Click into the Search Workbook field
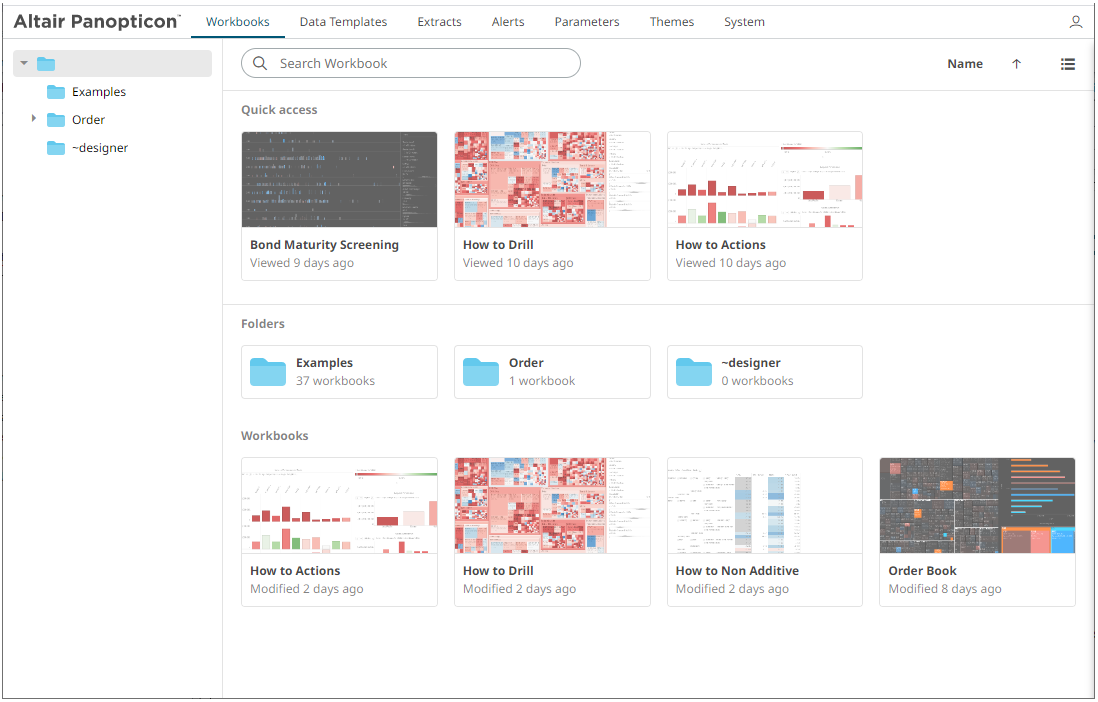1098x702 pixels. coord(420,63)
